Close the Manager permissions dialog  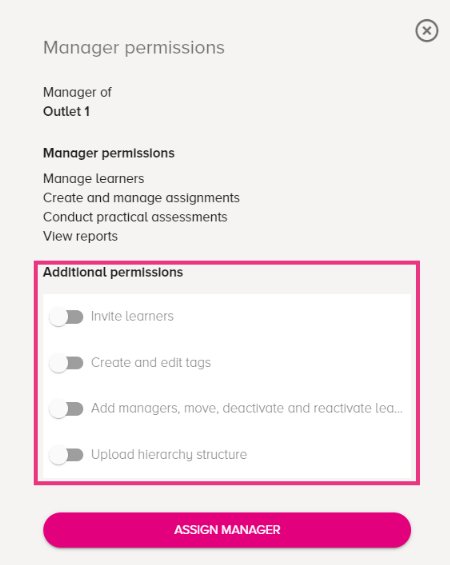pyautogui.click(x=427, y=31)
